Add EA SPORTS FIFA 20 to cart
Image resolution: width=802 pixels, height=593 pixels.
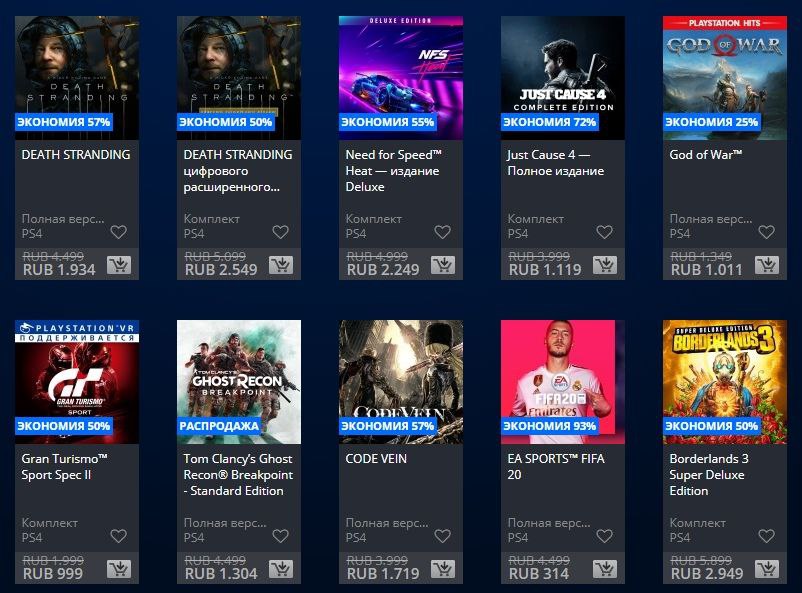pyautogui.click(x=605, y=569)
